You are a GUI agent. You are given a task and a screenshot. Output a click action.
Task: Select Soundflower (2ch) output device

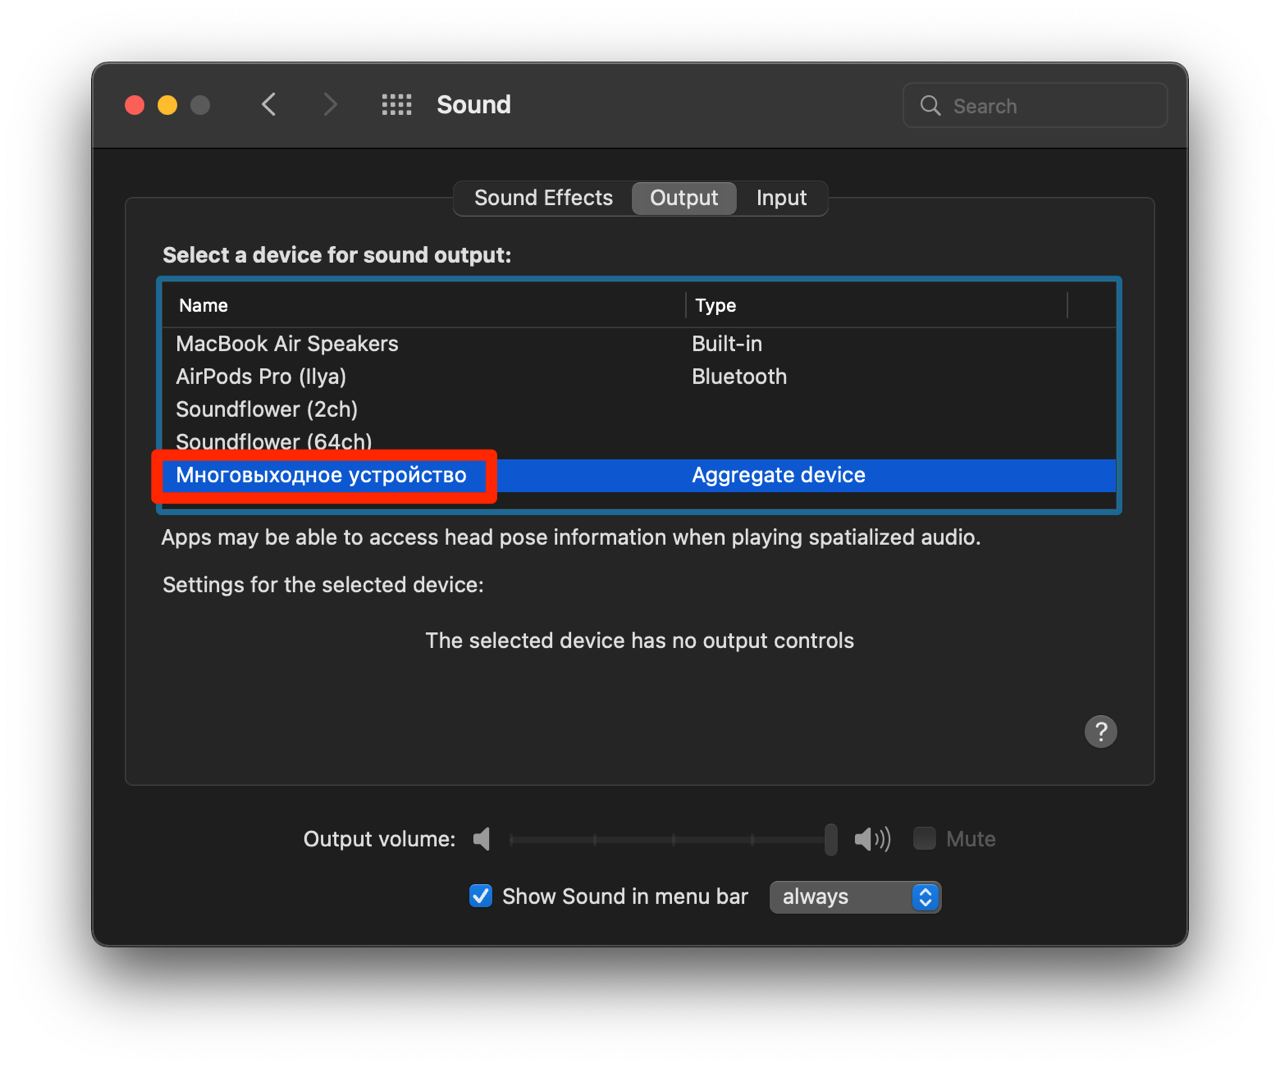point(639,410)
